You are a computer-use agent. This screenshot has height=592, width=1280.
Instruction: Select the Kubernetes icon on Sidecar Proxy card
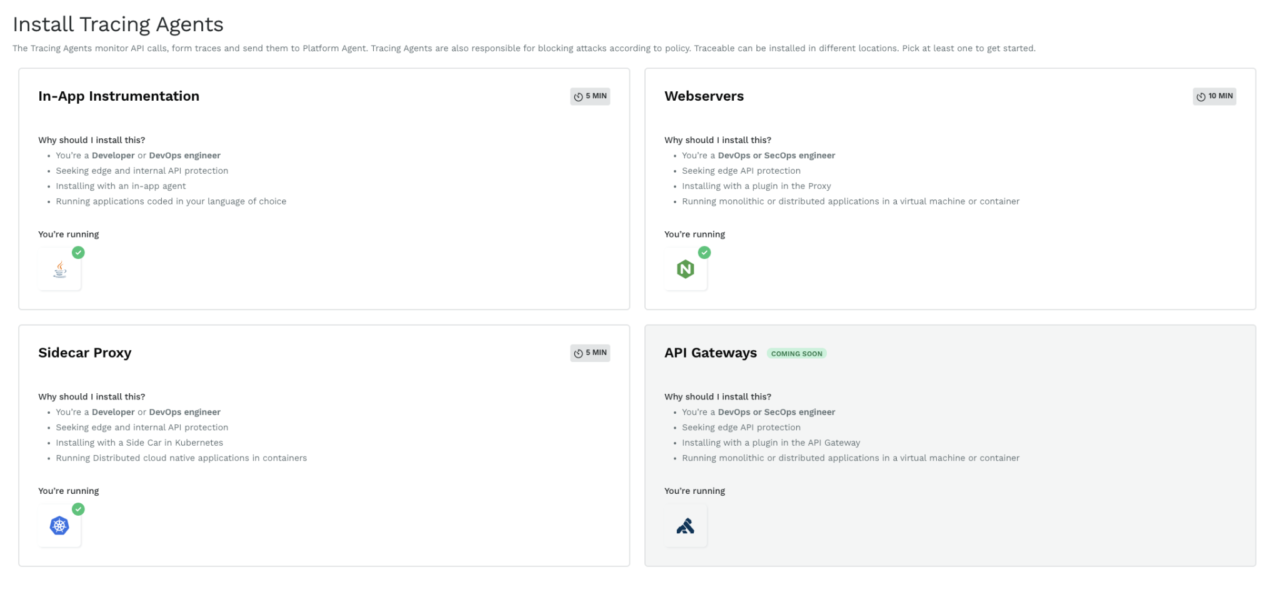[60, 524]
